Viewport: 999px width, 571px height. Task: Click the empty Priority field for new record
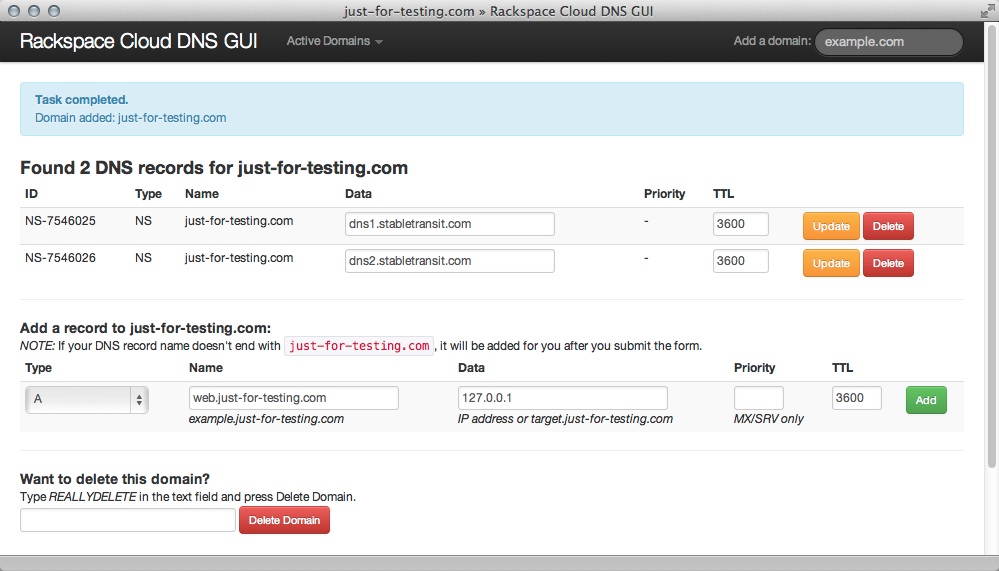[x=758, y=398]
